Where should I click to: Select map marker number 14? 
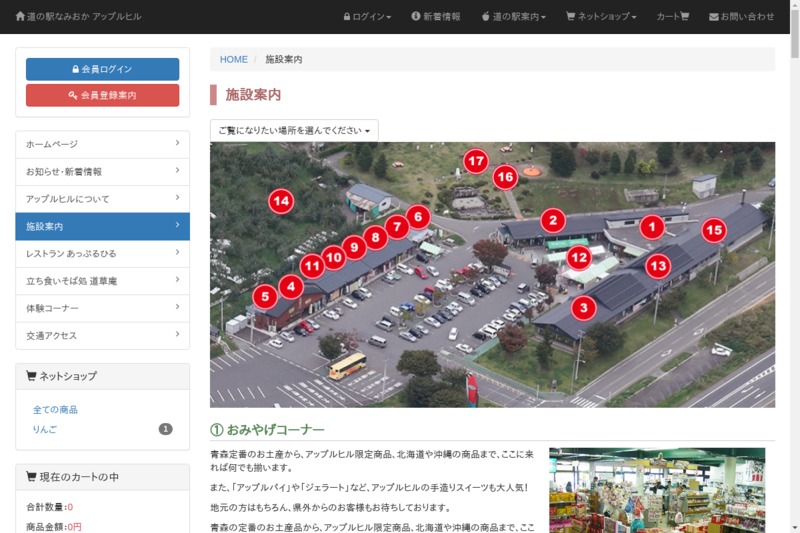(281, 201)
